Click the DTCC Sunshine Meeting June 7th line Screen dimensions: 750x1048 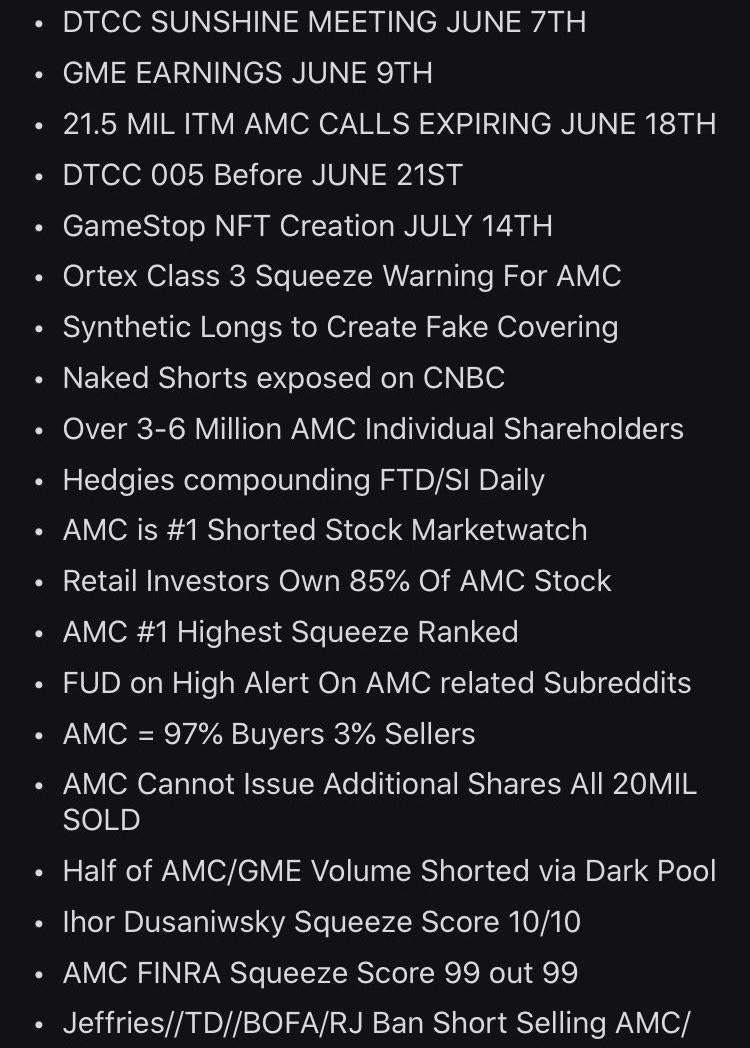(x=324, y=22)
